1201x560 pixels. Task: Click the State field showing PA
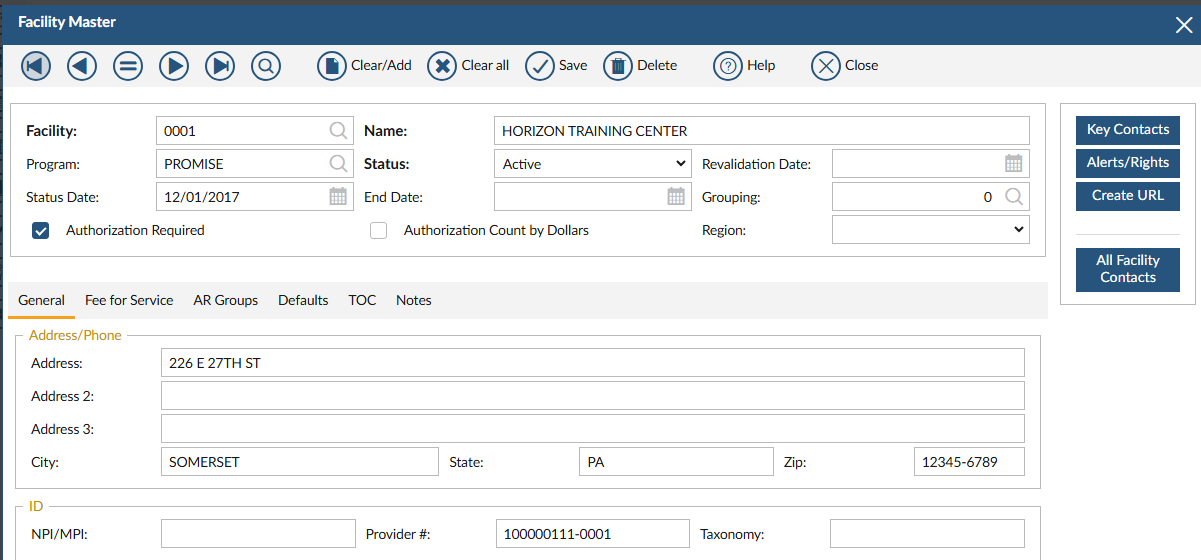[x=676, y=461]
